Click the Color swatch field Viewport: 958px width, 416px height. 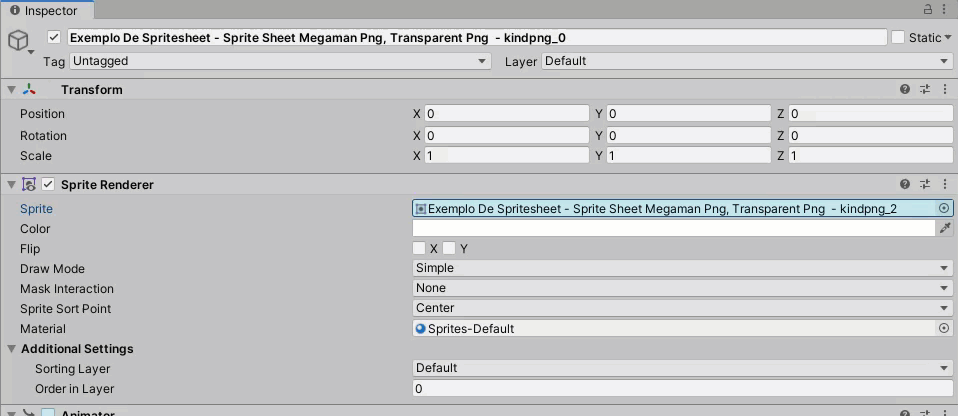[674, 228]
